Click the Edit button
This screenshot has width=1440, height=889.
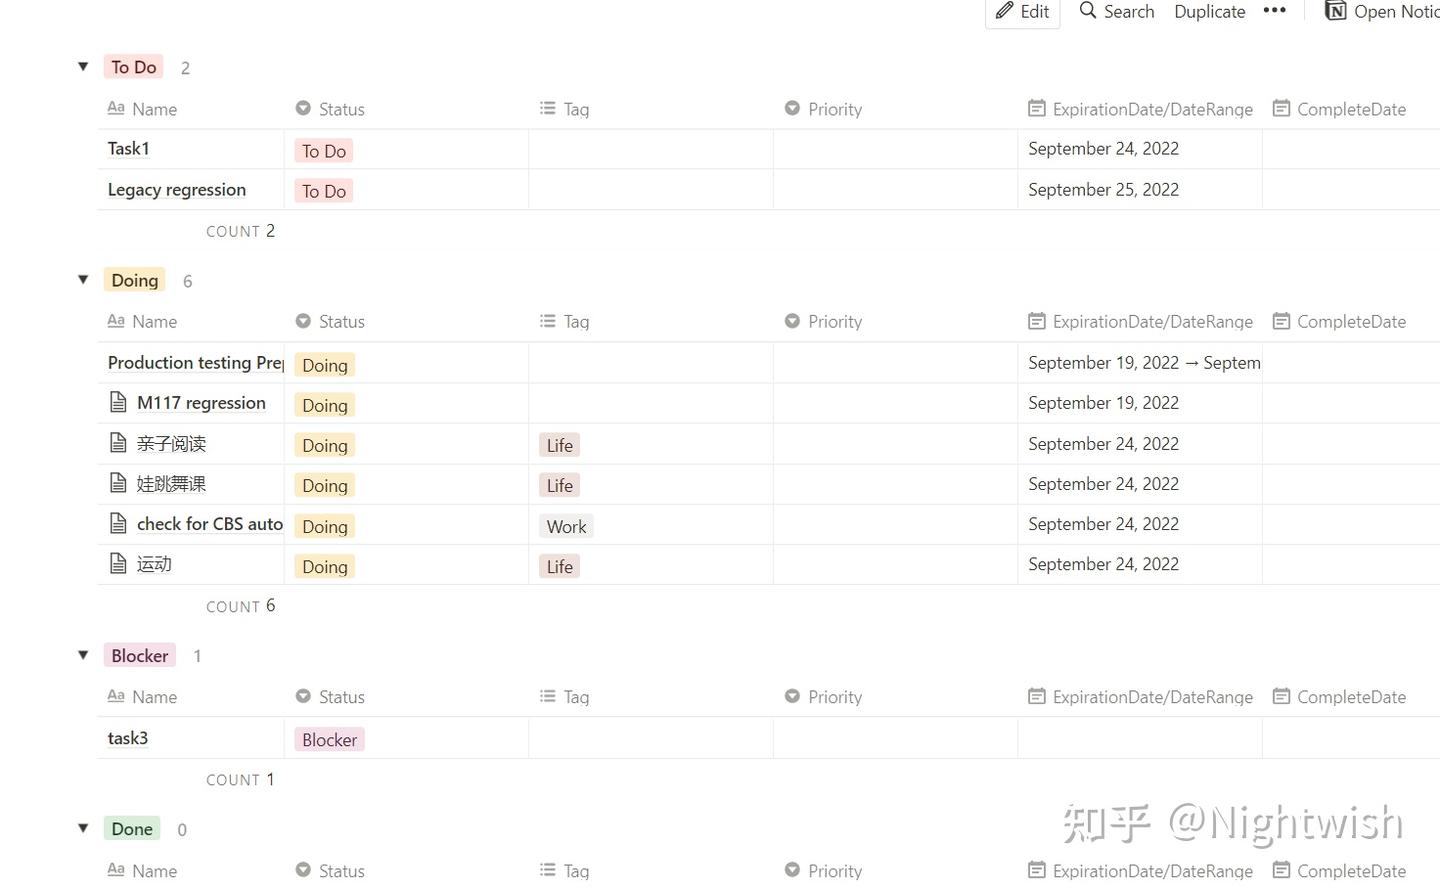(1022, 11)
